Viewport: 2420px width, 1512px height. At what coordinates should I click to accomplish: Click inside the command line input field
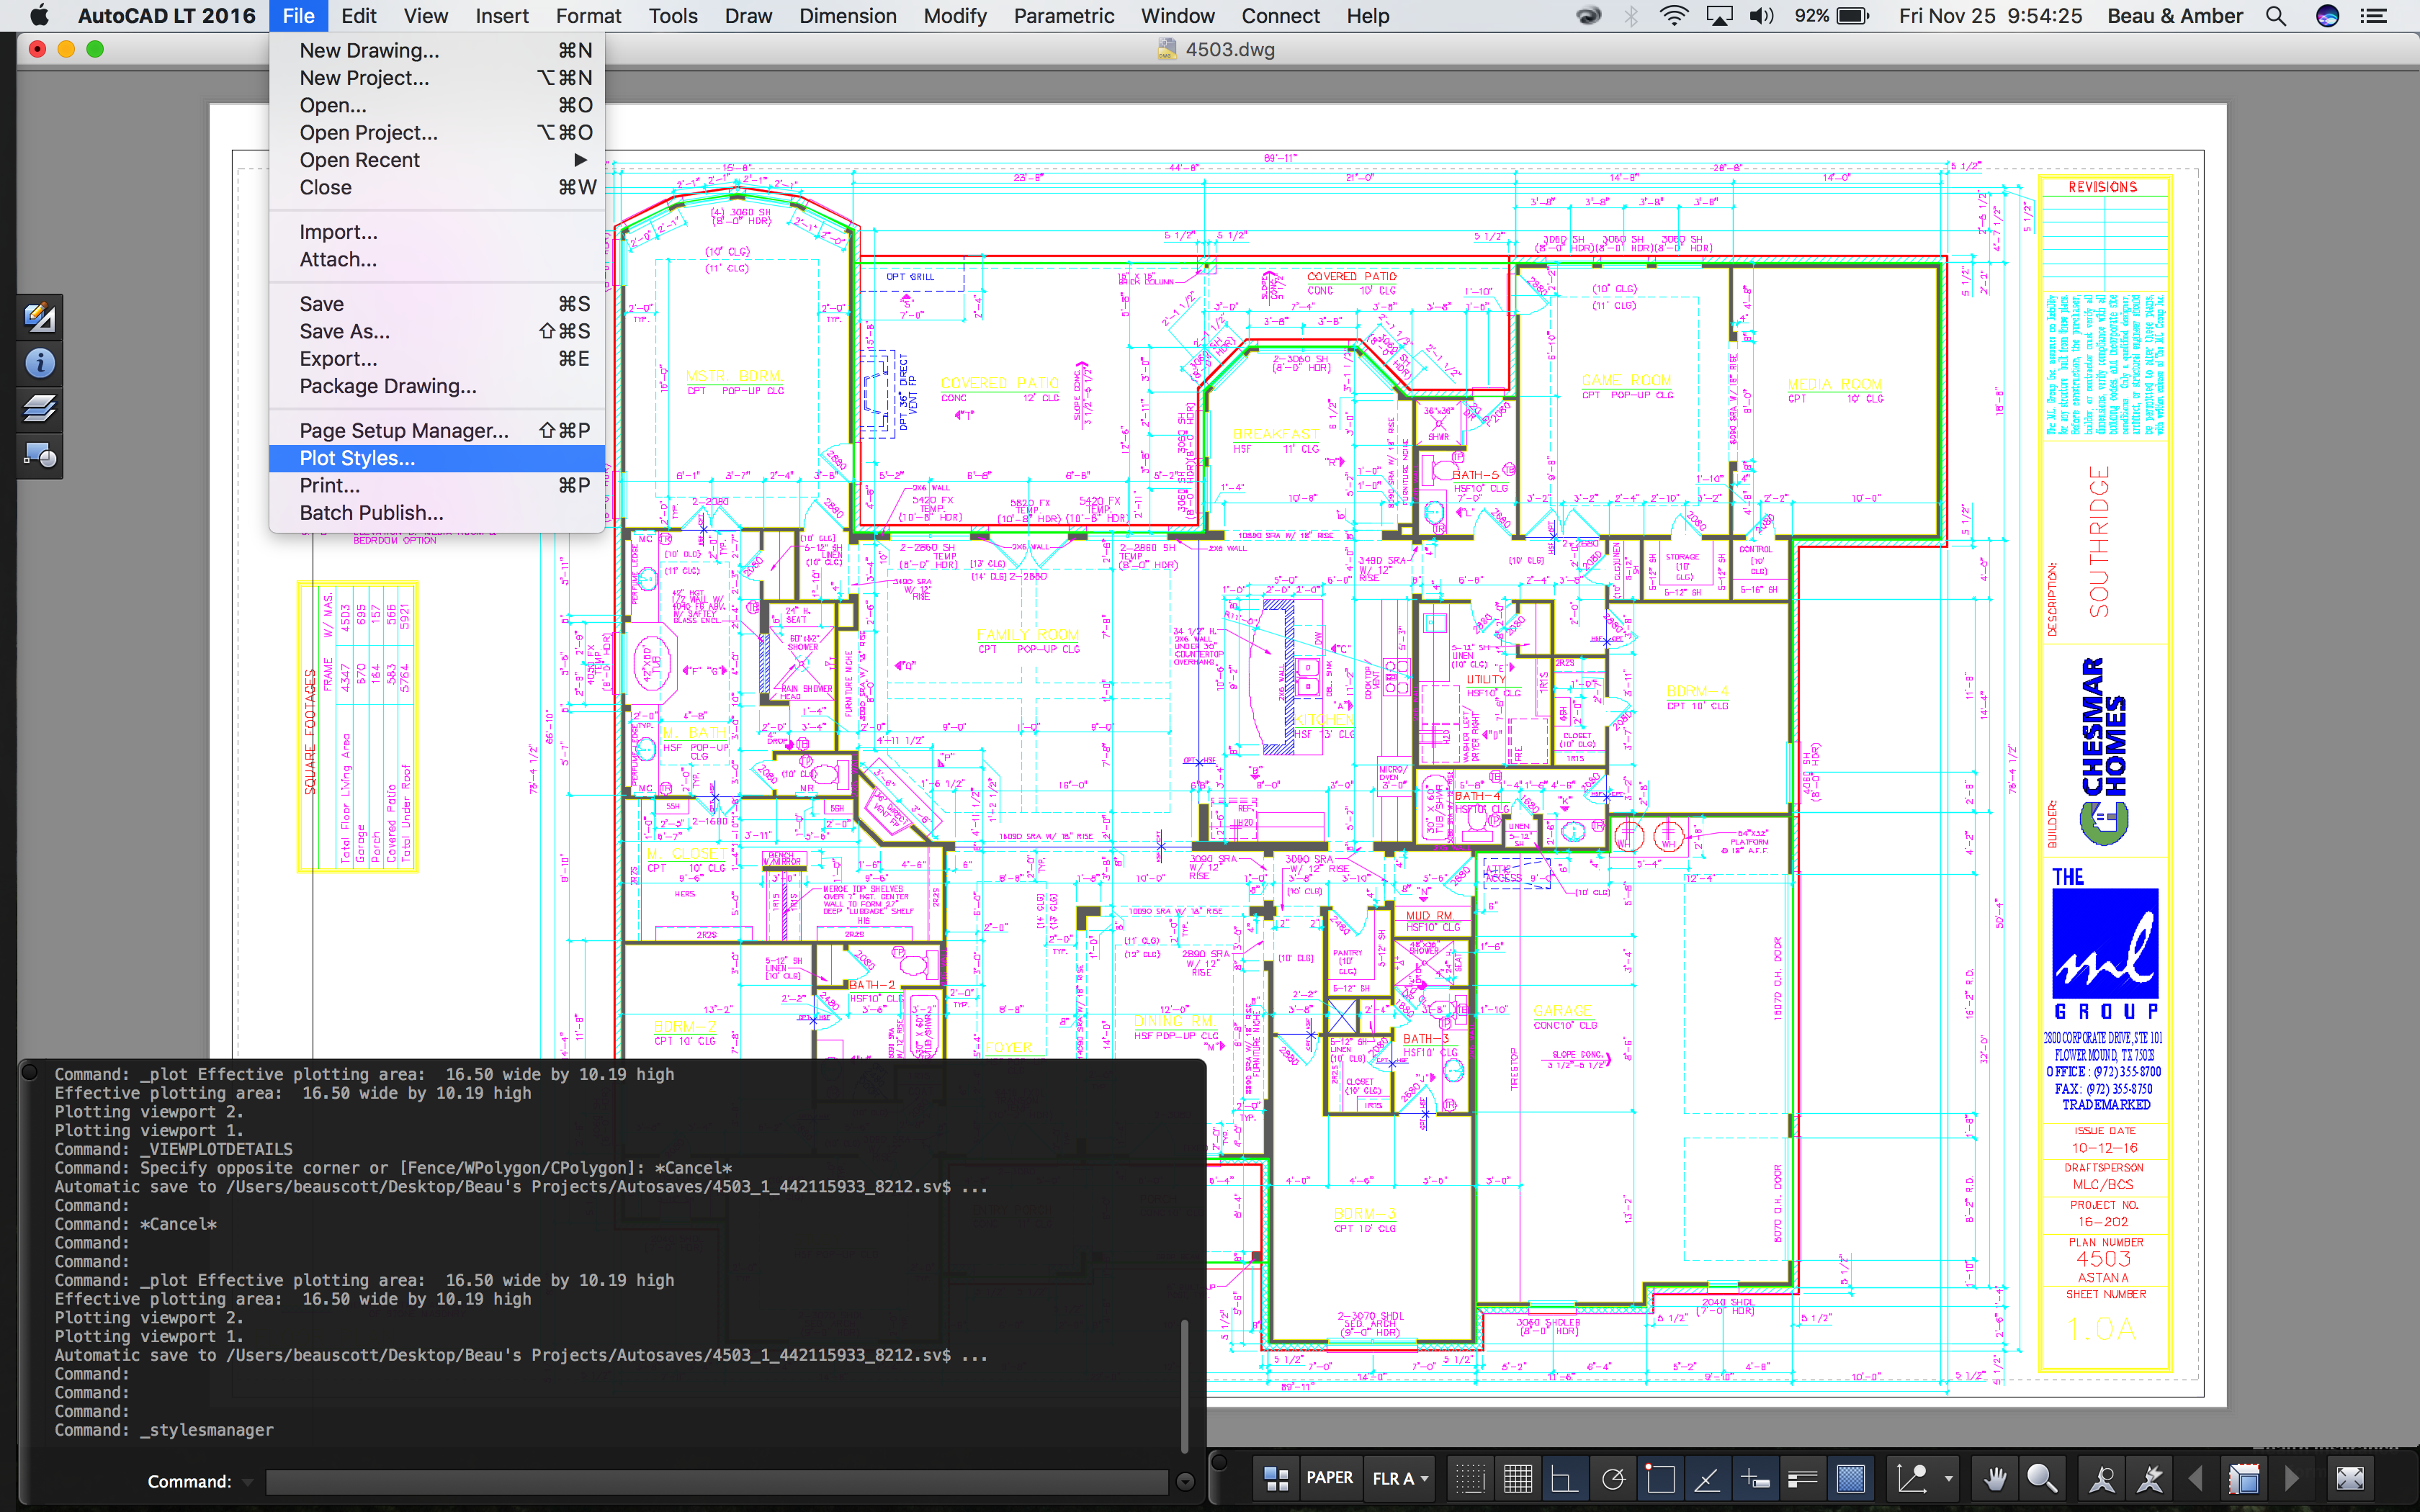(x=700, y=1481)
